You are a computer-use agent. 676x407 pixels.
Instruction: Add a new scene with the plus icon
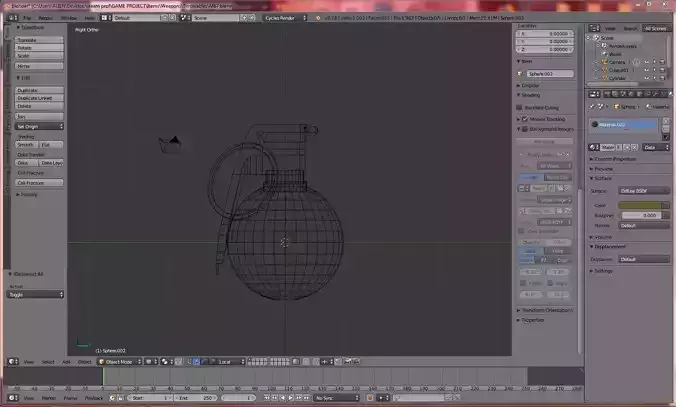244,18
